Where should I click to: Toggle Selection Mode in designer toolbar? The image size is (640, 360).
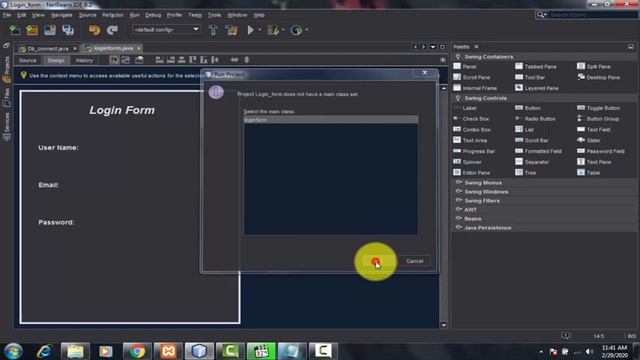pyautogui.click(x=114, y=60)
